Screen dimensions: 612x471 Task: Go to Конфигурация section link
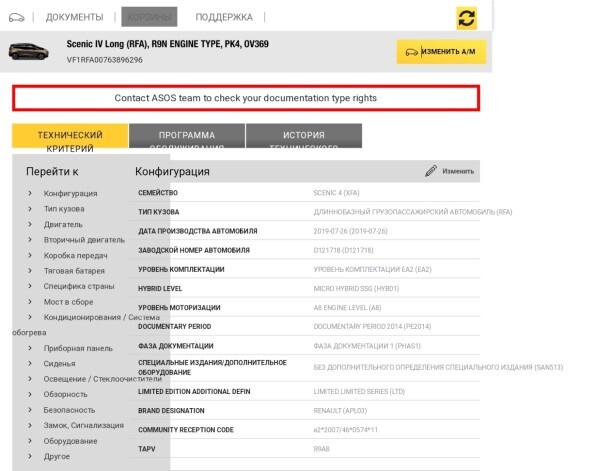pos(71,194)
